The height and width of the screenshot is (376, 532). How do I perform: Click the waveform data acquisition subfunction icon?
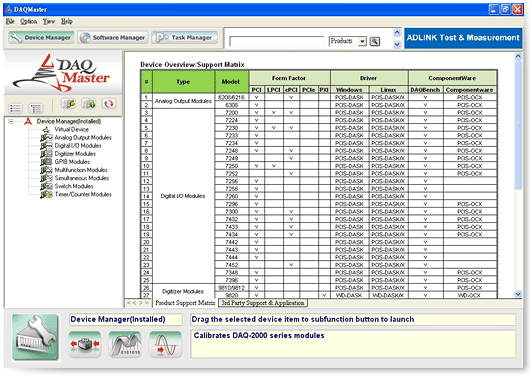click(125, 344)
